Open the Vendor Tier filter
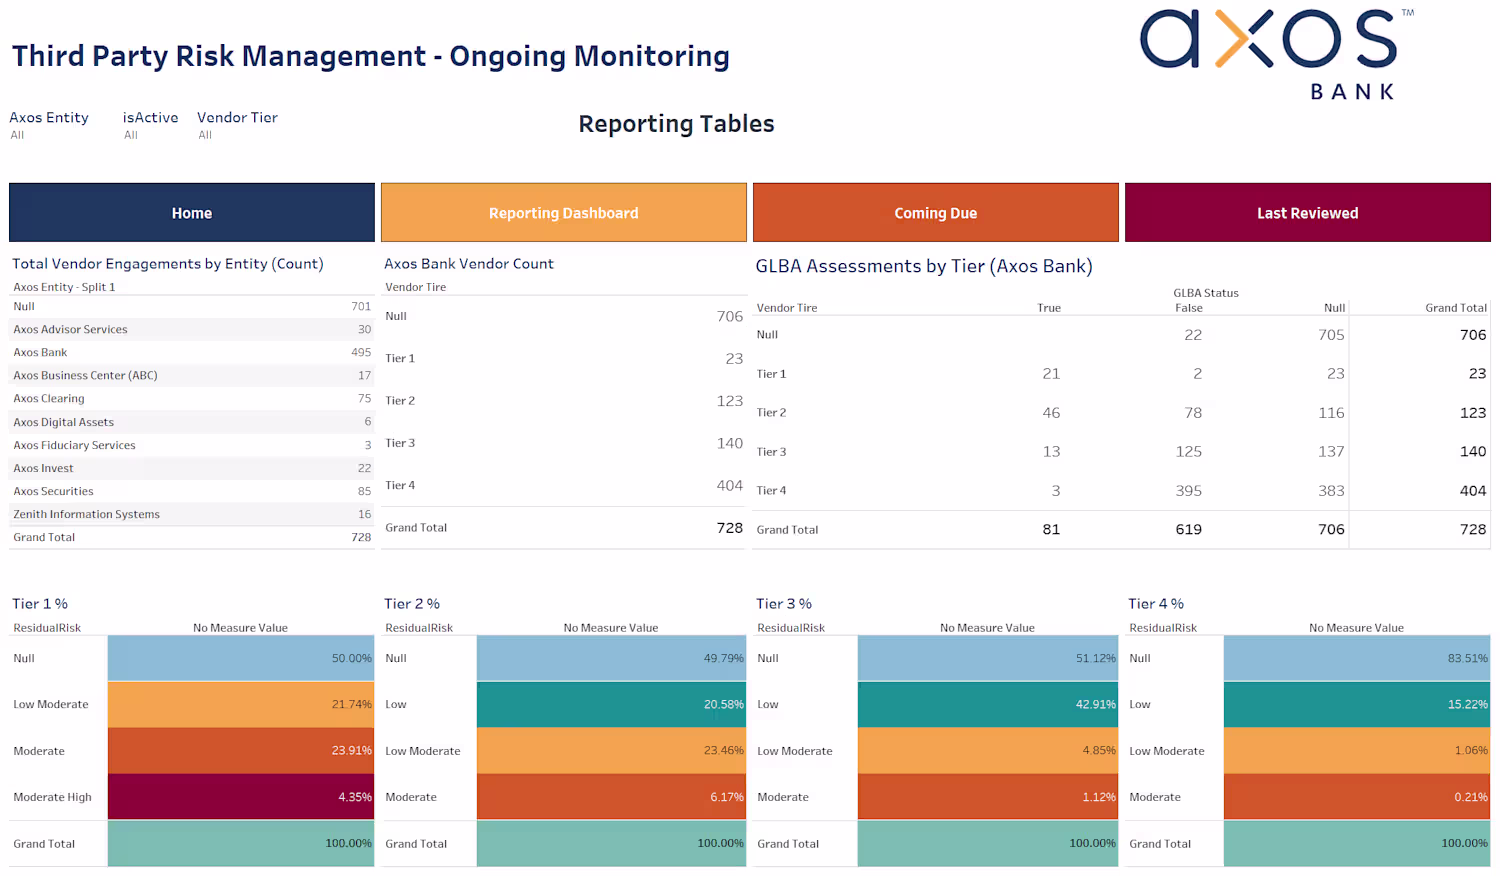1500x876 pixels. tap(237, 125)
